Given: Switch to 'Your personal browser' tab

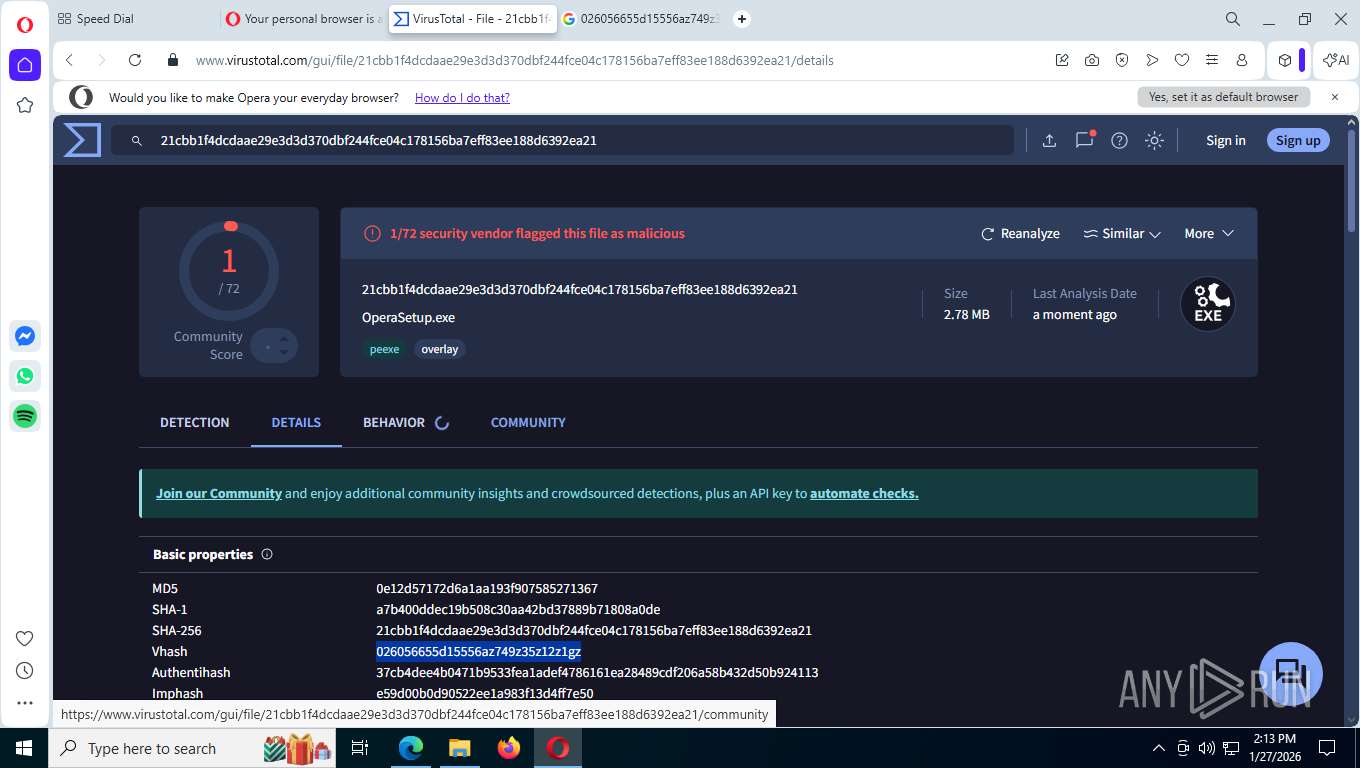Looking at the screenshot, I should point(303,19).
